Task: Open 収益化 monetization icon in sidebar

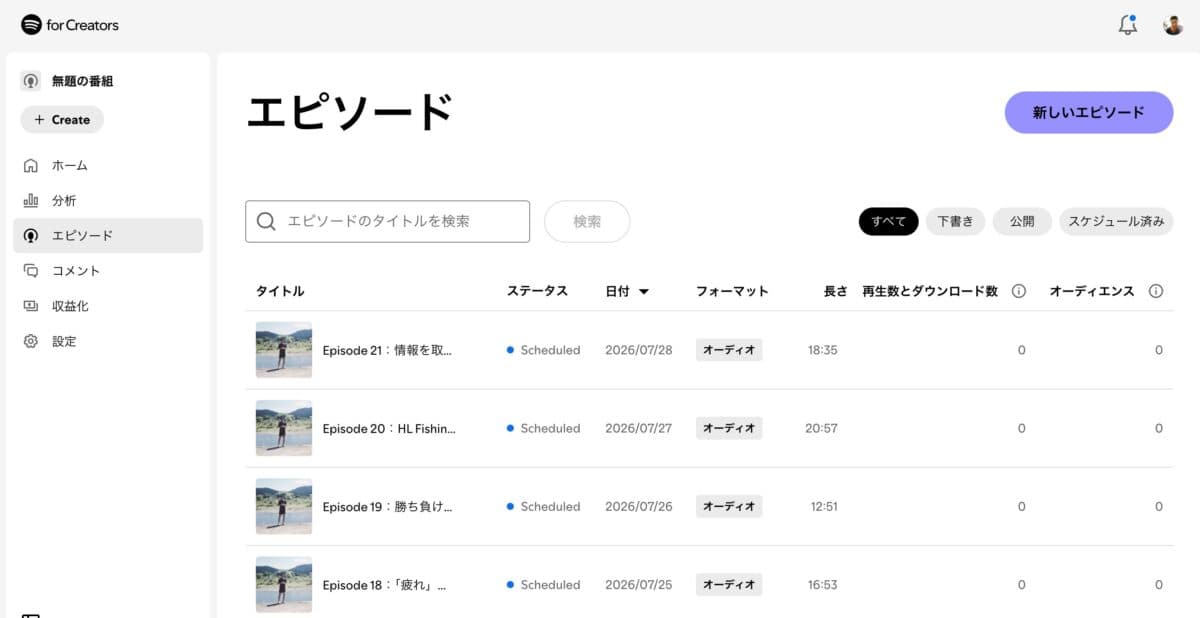Action: [x=31, y=306]
